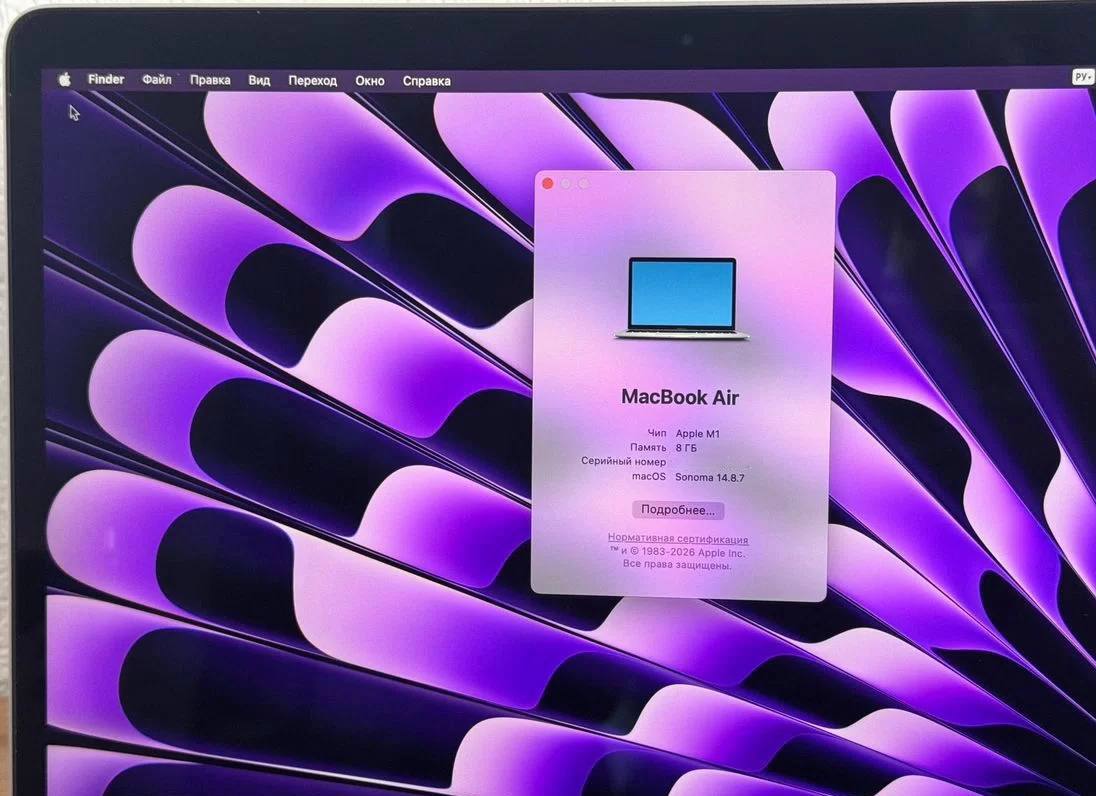Open the Apple menu
Screen dimensions: 1096x796
coord(64,80)
